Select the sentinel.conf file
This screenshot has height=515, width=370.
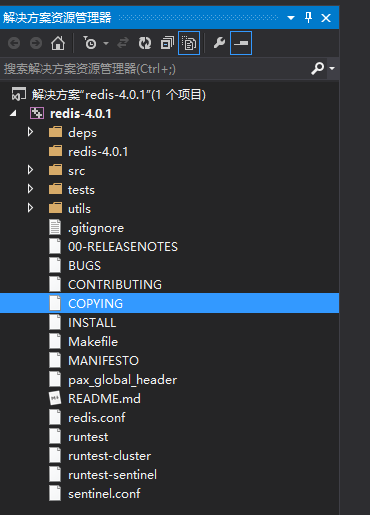(104, 494)
